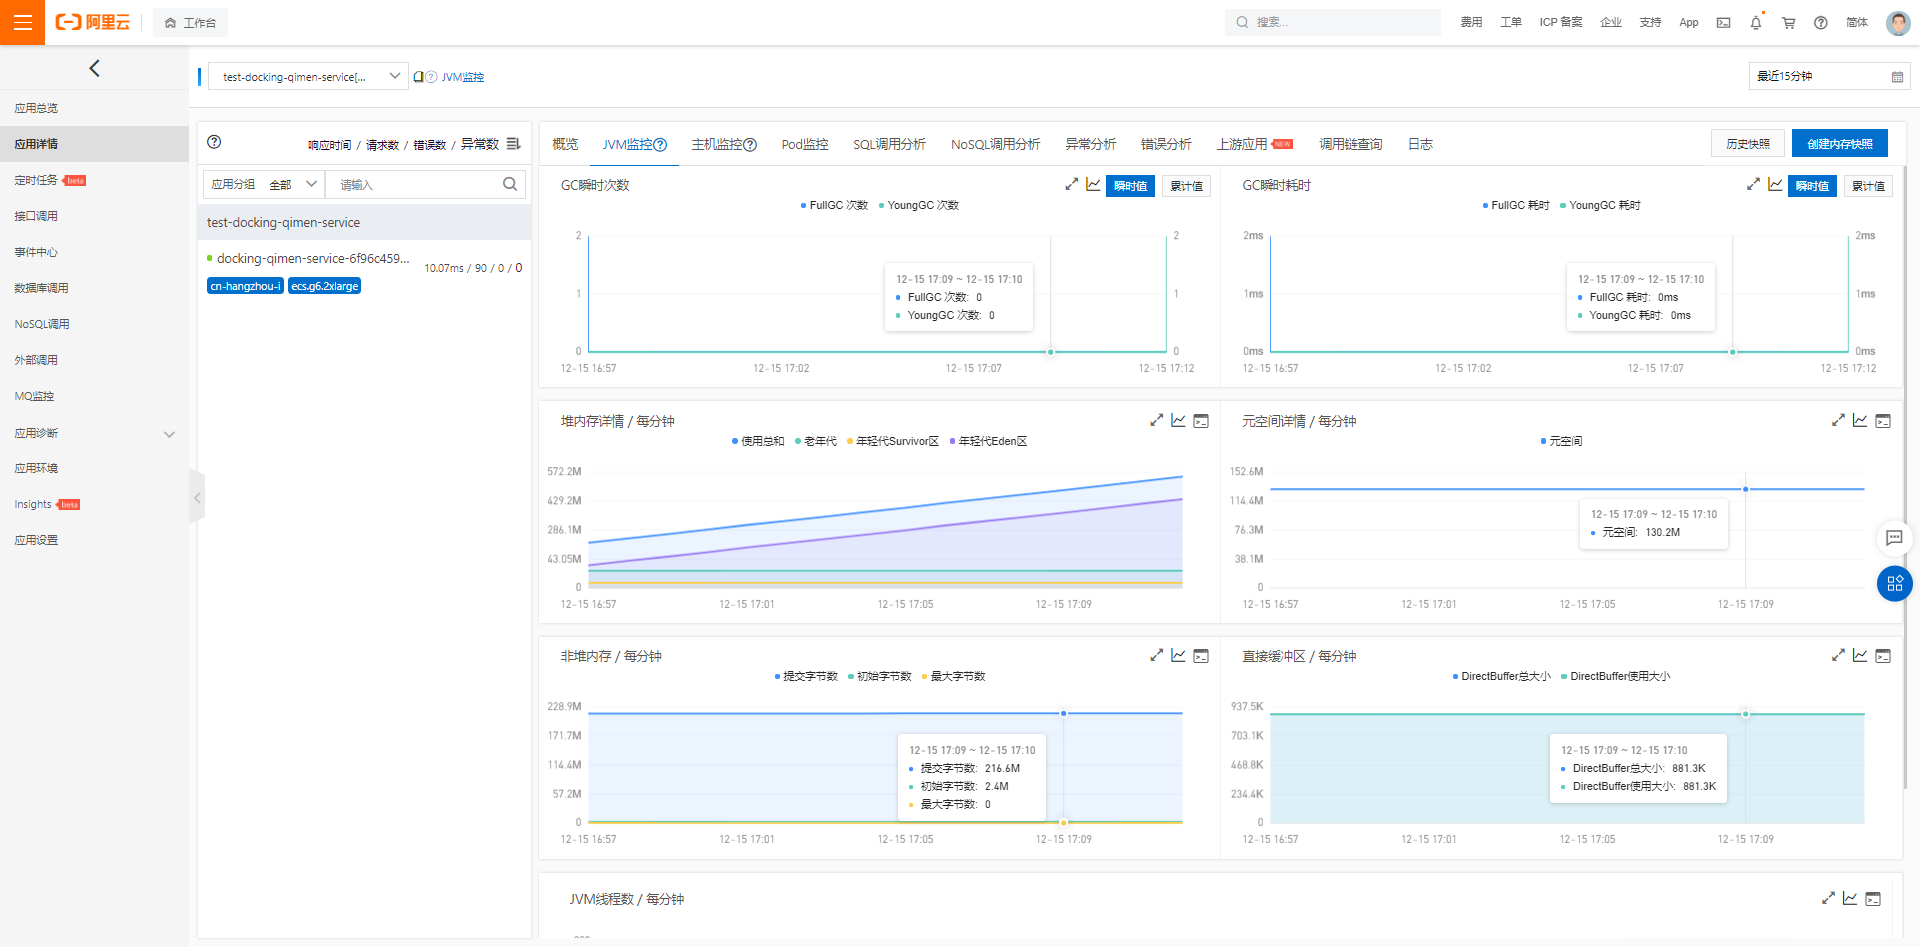
Task: Click the window icon on 元空间详情 panel
Action: 1883,421
